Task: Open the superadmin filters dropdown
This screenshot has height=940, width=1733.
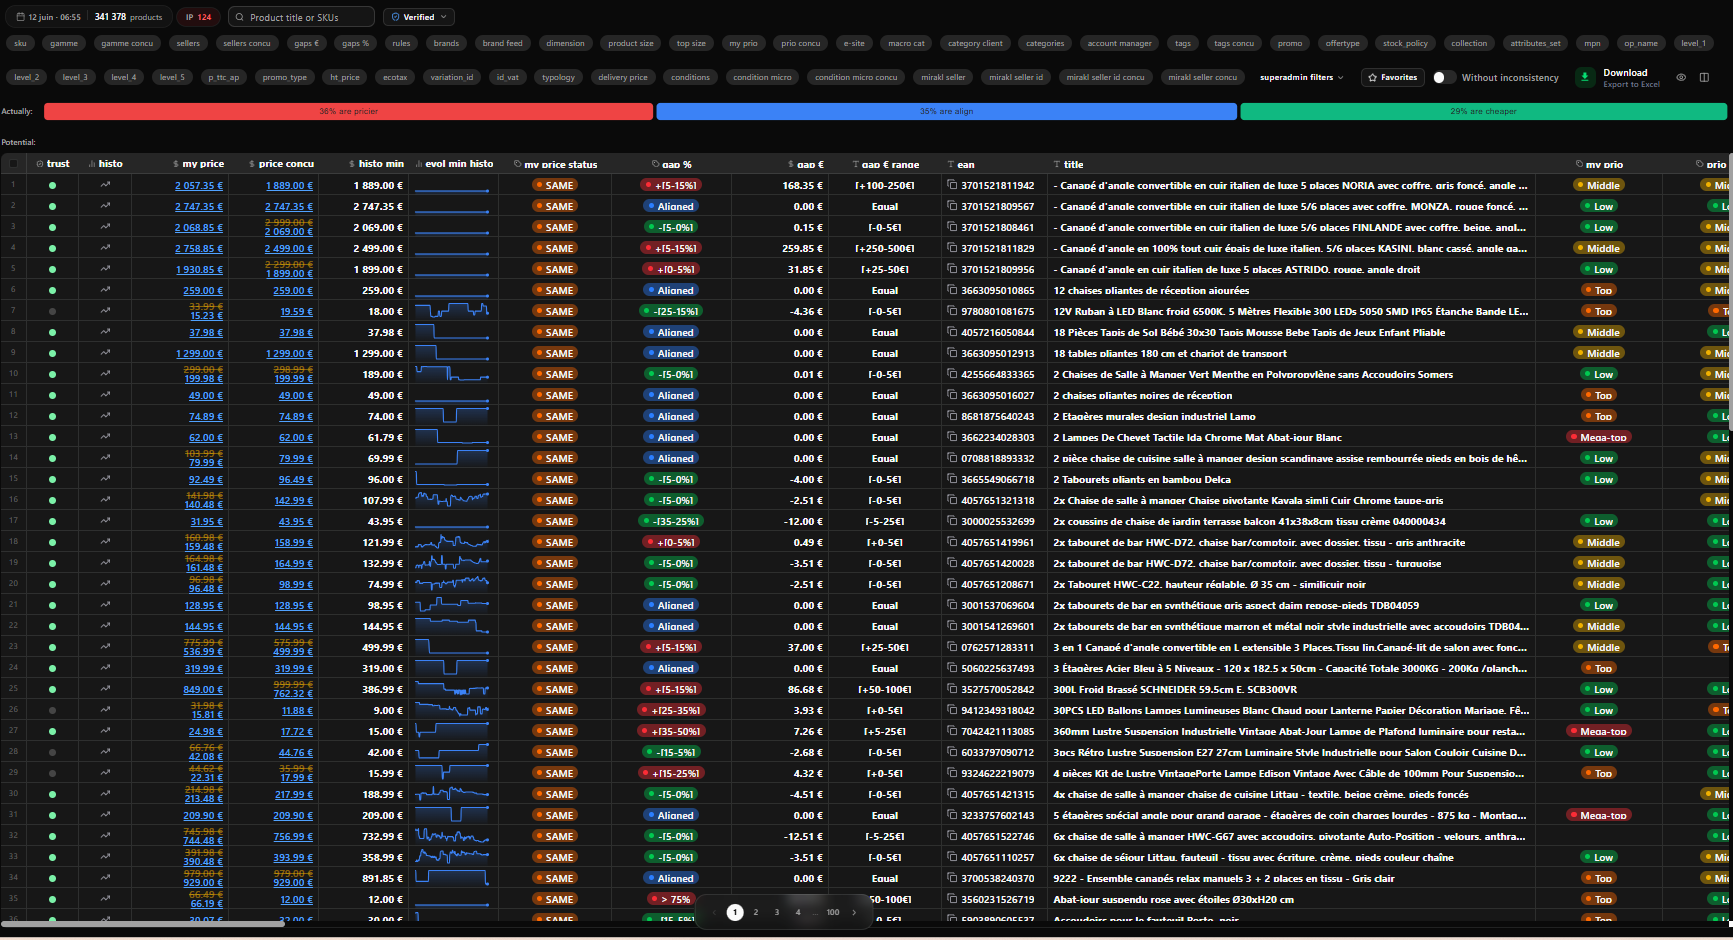Action: click(x=1301, y=77)
